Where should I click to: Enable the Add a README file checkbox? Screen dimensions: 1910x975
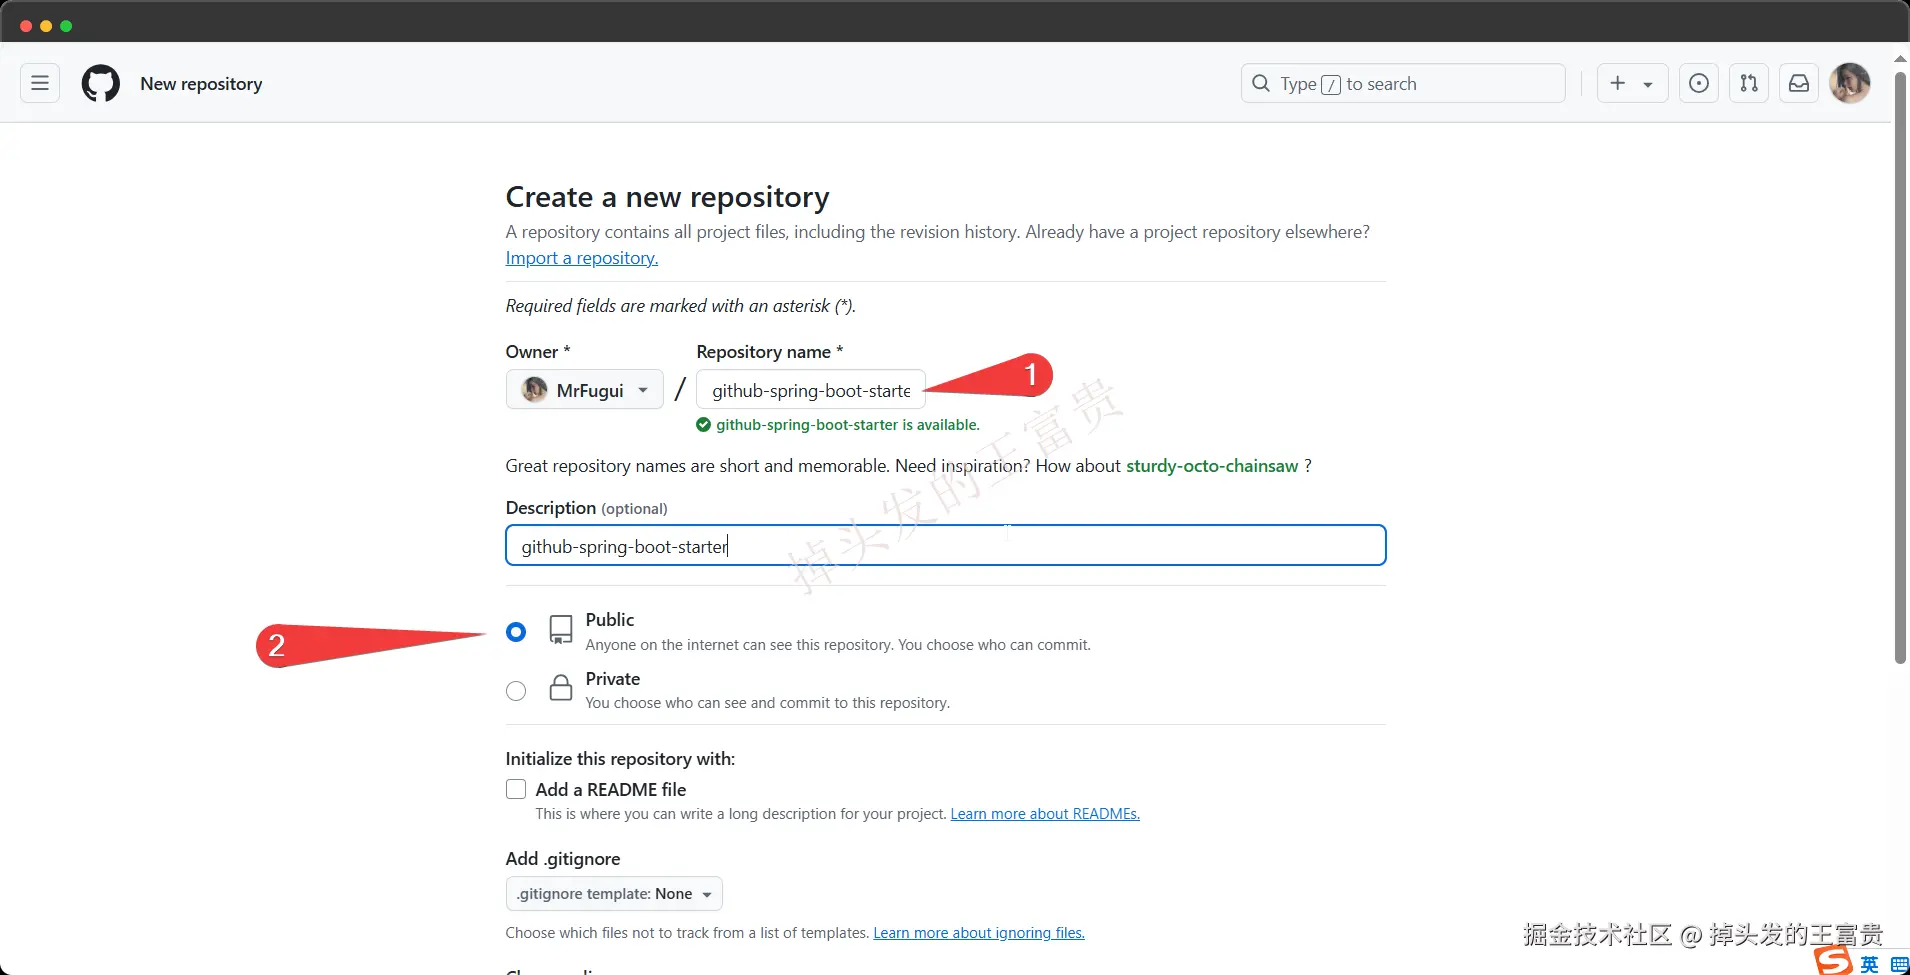pos(516,790)
